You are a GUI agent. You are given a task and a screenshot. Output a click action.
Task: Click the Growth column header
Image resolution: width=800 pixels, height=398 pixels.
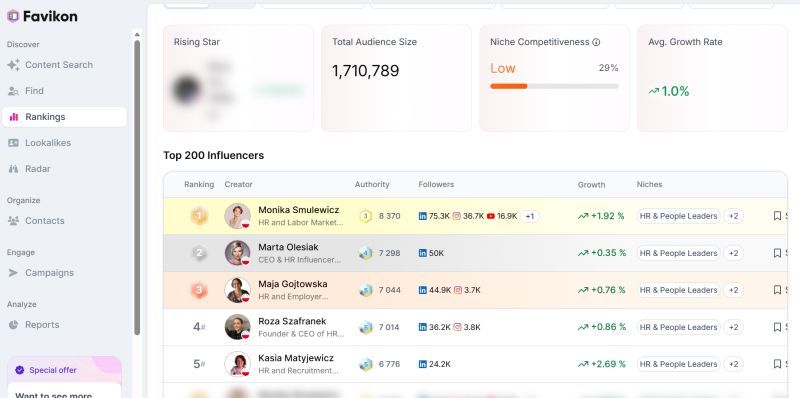(x=591, y=184)
